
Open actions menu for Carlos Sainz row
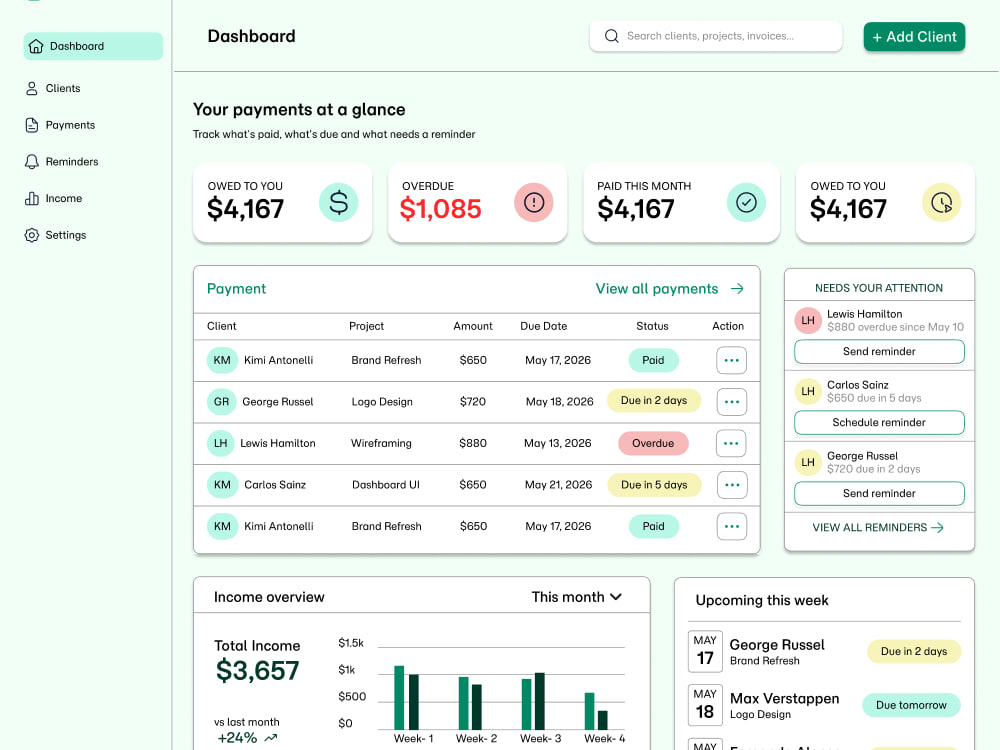(x=732, y=485)
